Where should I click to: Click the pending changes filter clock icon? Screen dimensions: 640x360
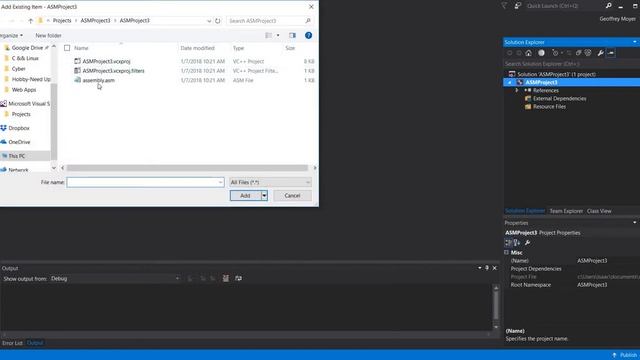pyautogui.click(x=555, y=53)
